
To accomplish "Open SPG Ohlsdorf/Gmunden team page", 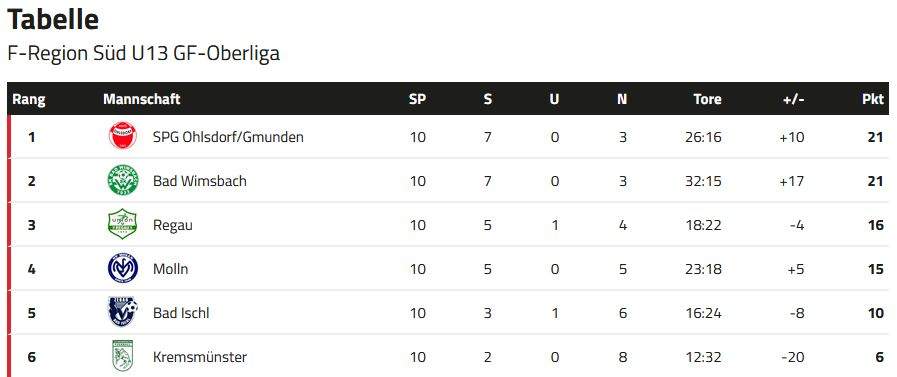I will tap(228, 137).
